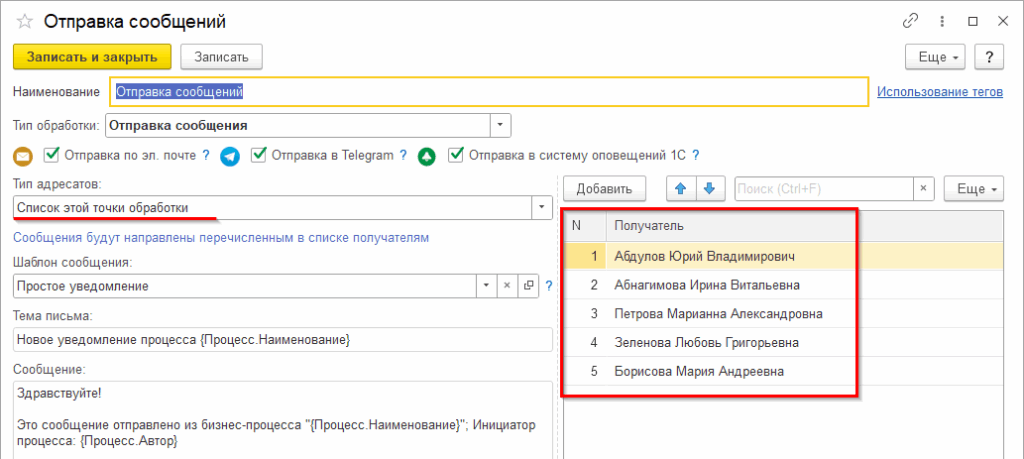Image resolution: width=1024 pixels, height=459 pixels.
Task: Clear the message template field
Action: pos(508,285)
